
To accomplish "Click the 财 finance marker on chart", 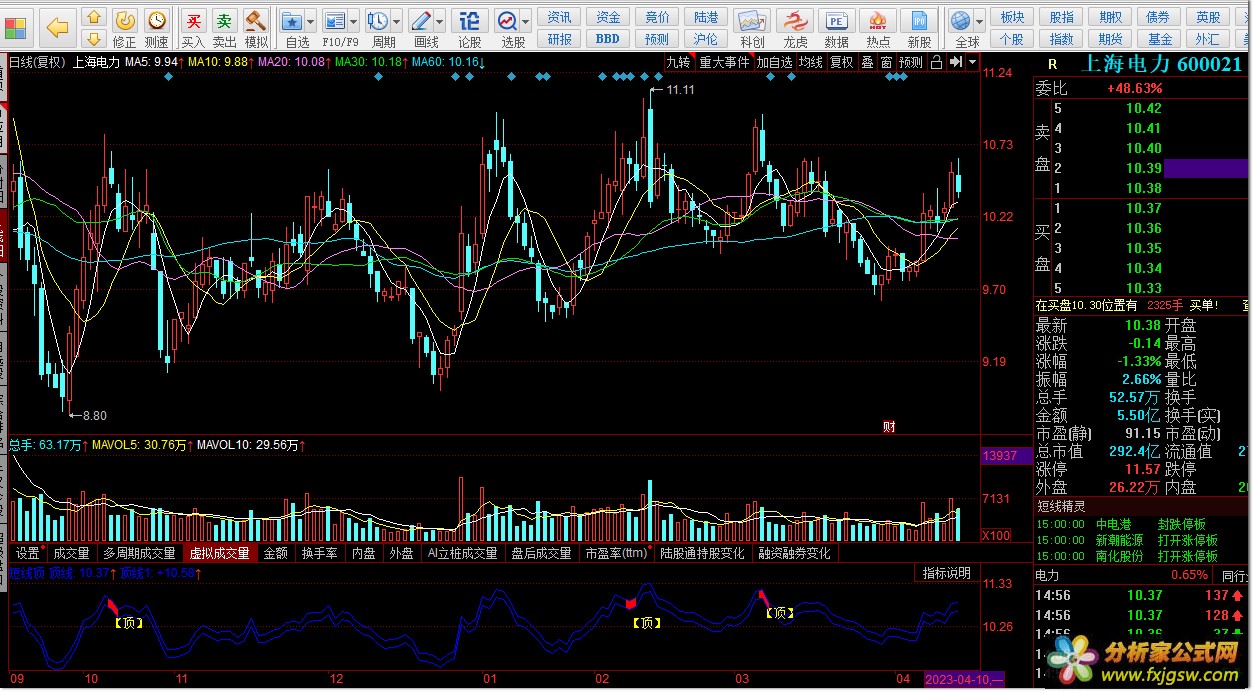I will pyautogui.click(x=888, y=426).
